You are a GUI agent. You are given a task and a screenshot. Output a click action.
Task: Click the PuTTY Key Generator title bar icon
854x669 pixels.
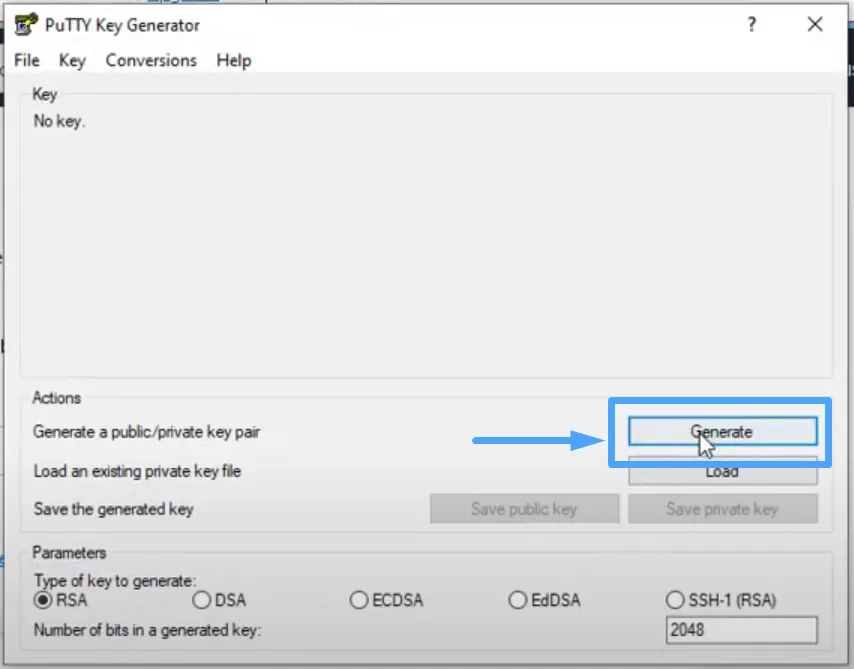pos(26,25)
